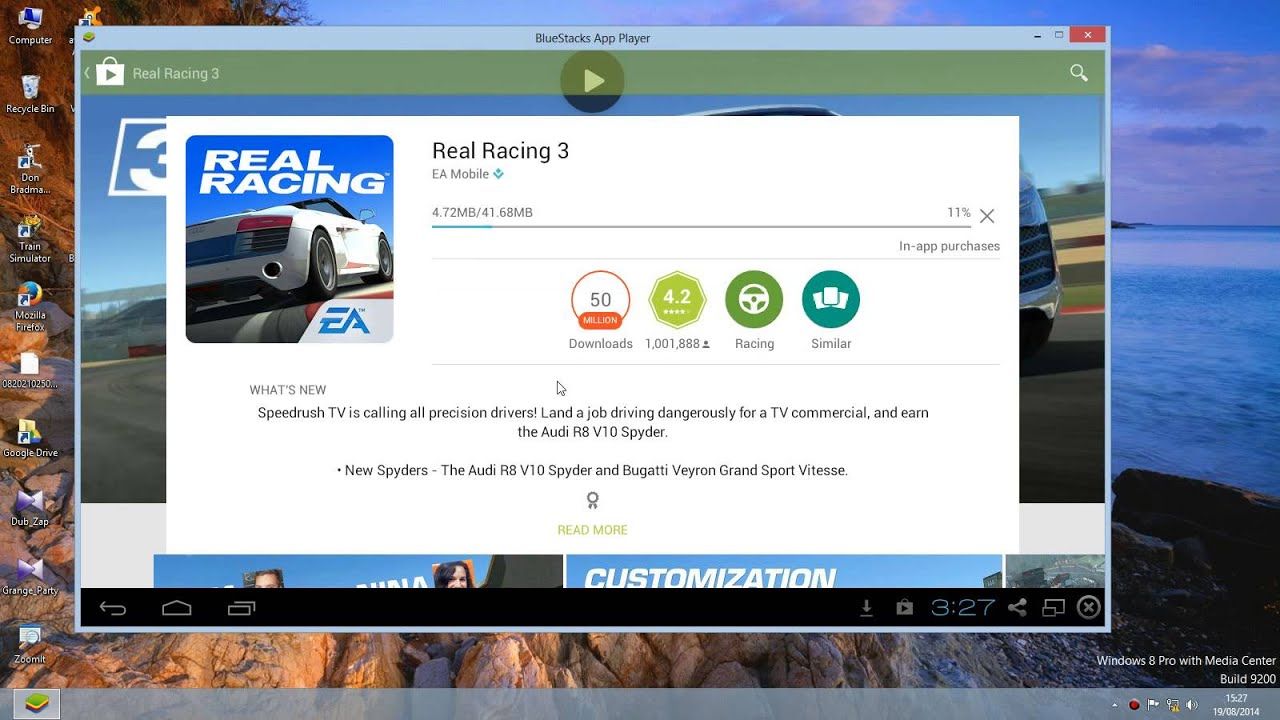The image size is (1280, 720).
Task: Click BlueStacks button on Windows taskbar
Action: (36, 703)
